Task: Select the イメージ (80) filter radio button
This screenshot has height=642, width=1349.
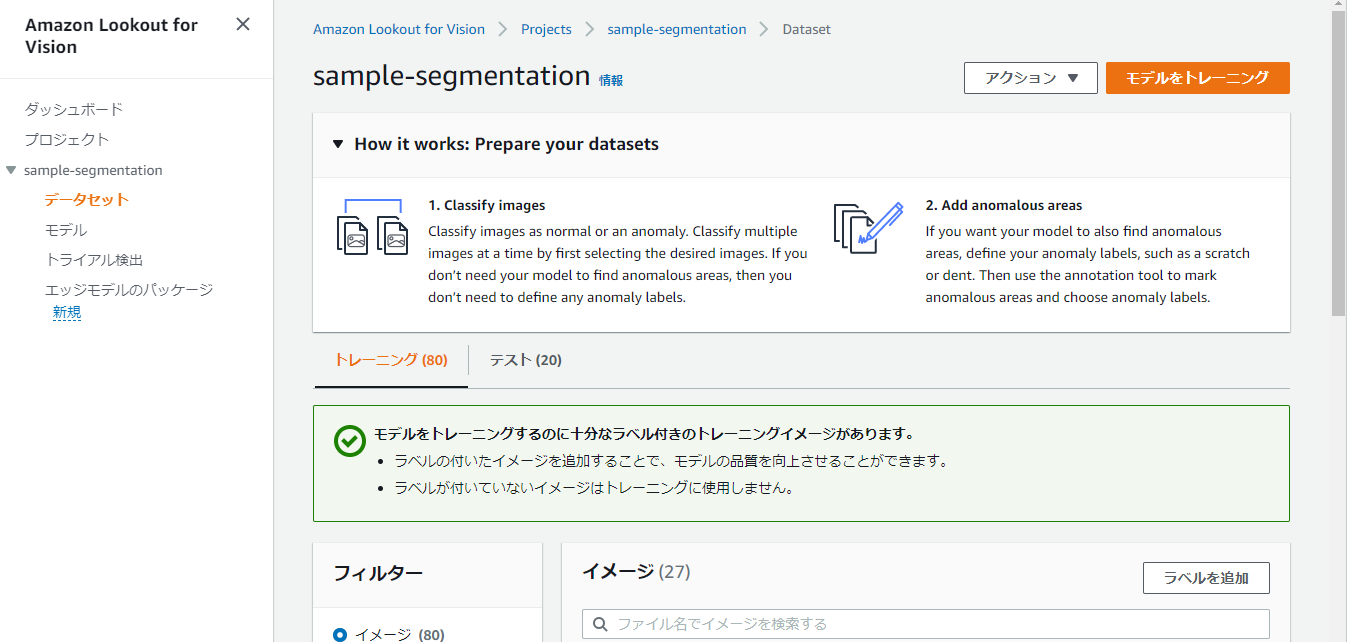Action: click(340, 634)
